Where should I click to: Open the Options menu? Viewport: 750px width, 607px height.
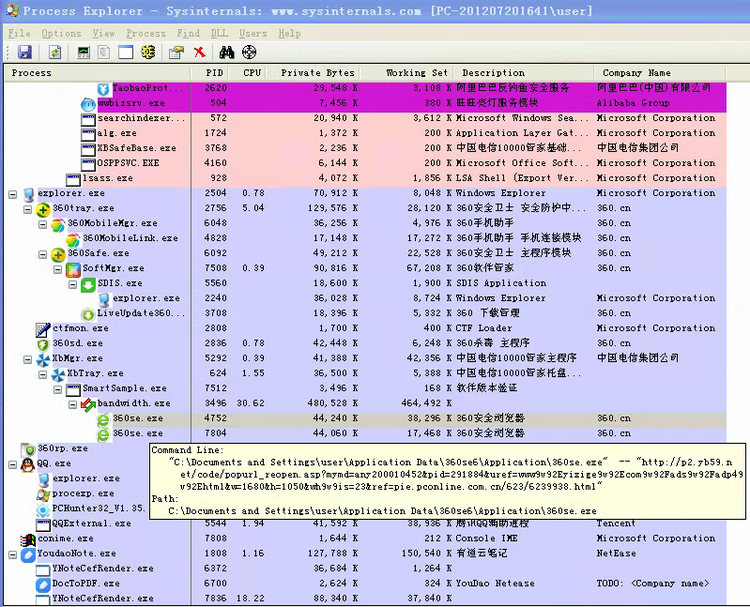(61, 33)
